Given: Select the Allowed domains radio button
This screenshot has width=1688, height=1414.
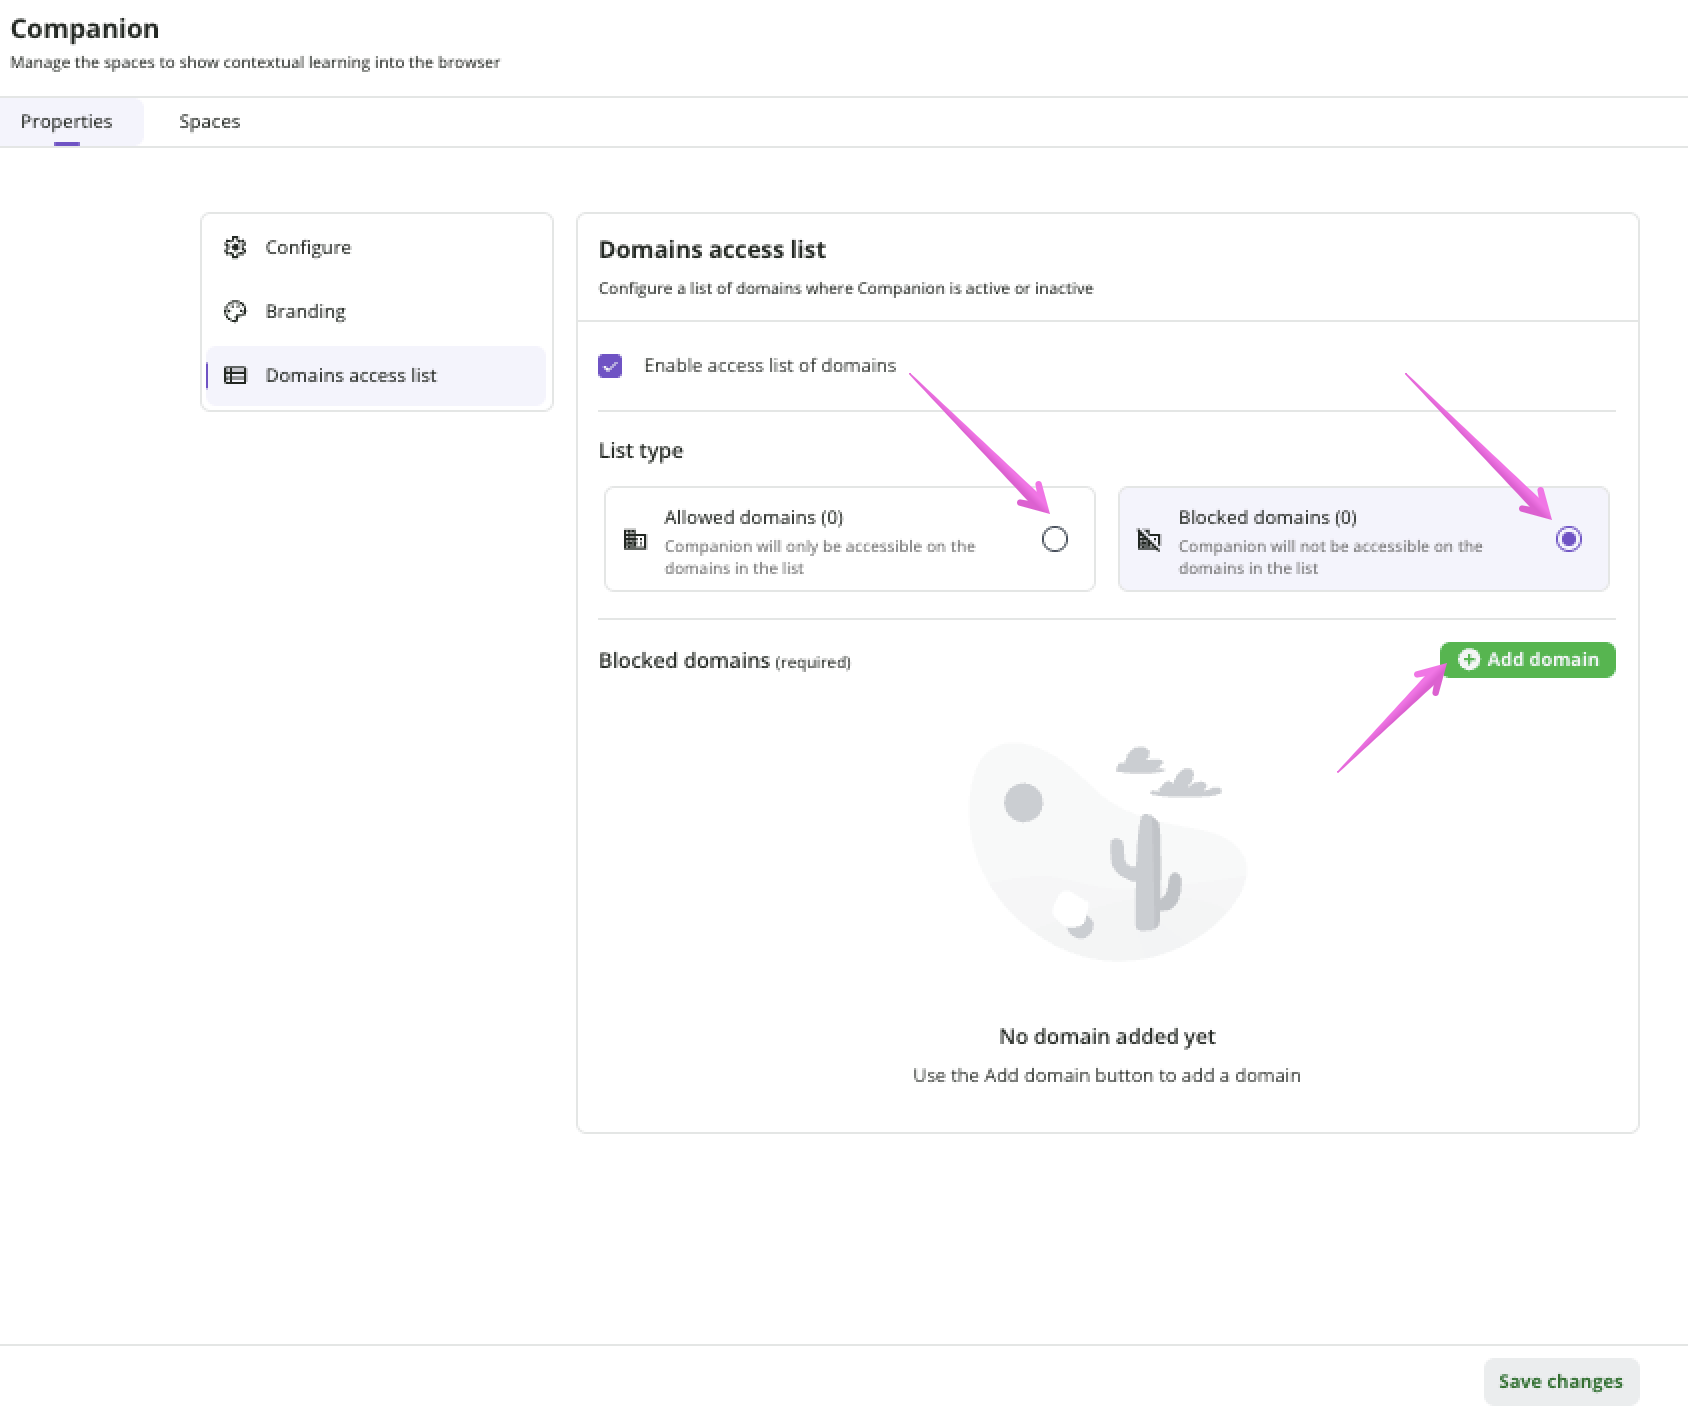Looking at the screenshot, I should click(x=1054, y=539).
